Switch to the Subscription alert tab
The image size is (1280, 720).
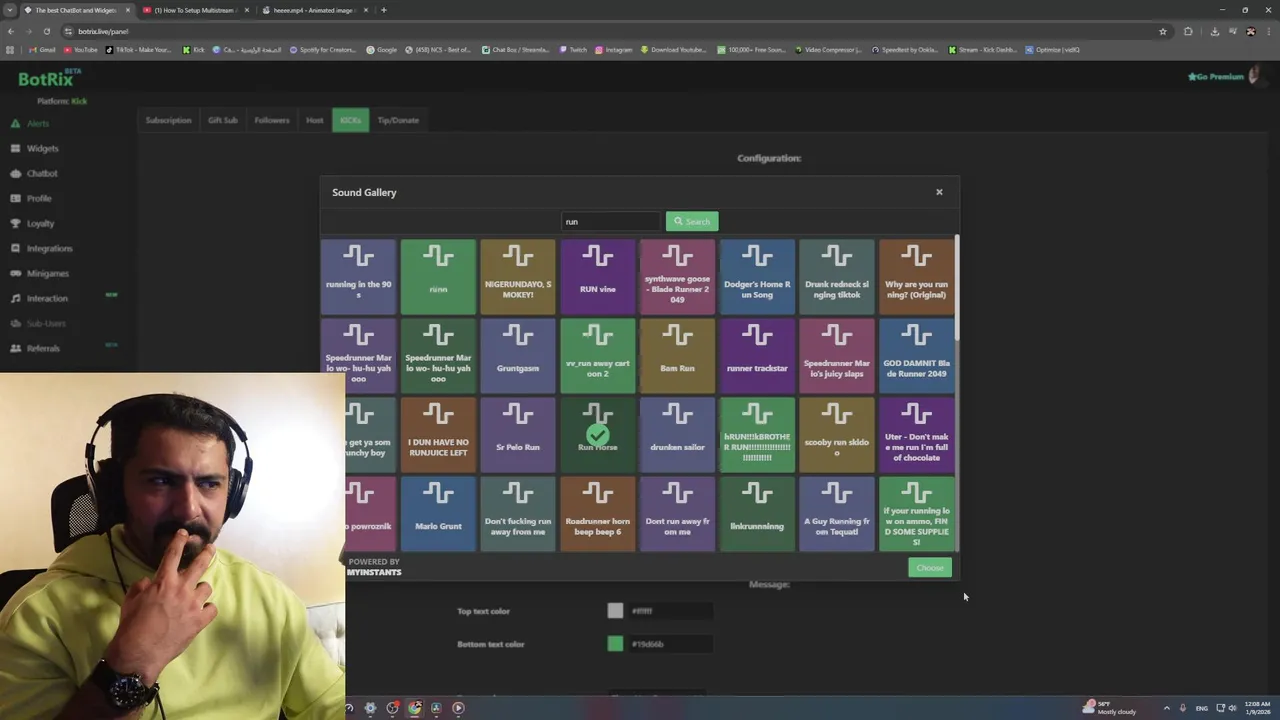(168, 120)
